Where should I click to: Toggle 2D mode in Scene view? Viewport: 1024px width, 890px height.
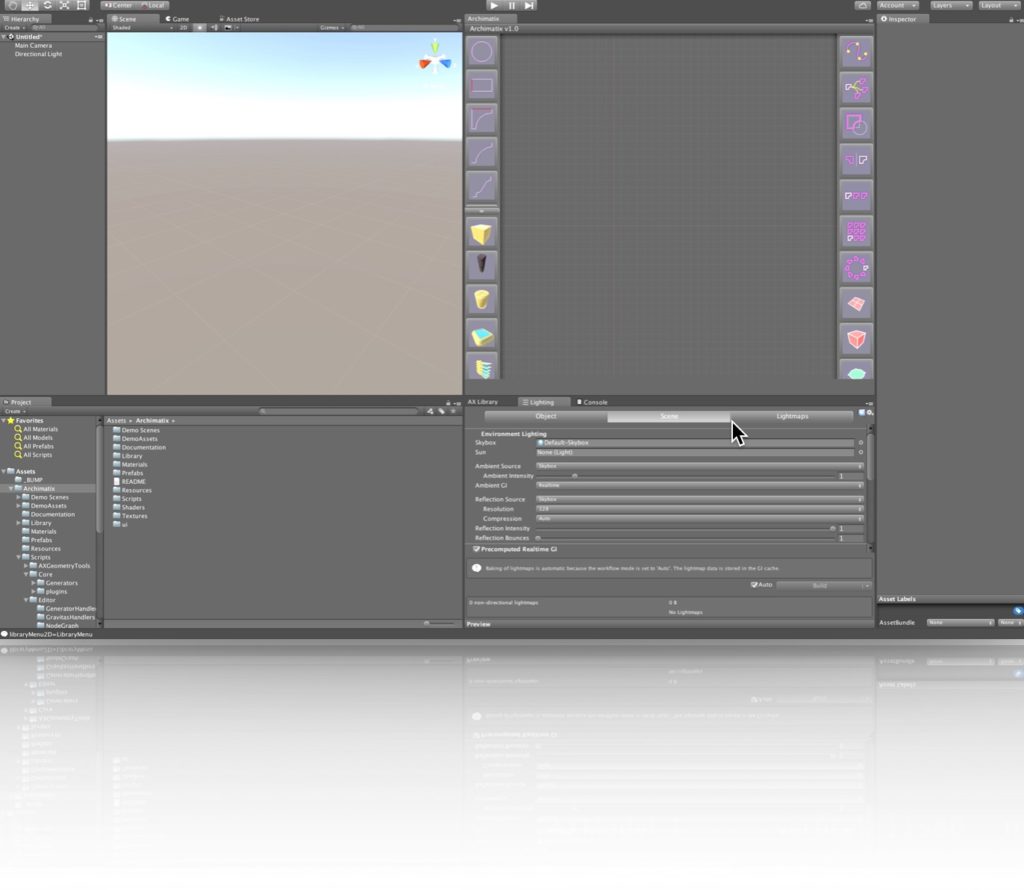click(184, 28)
